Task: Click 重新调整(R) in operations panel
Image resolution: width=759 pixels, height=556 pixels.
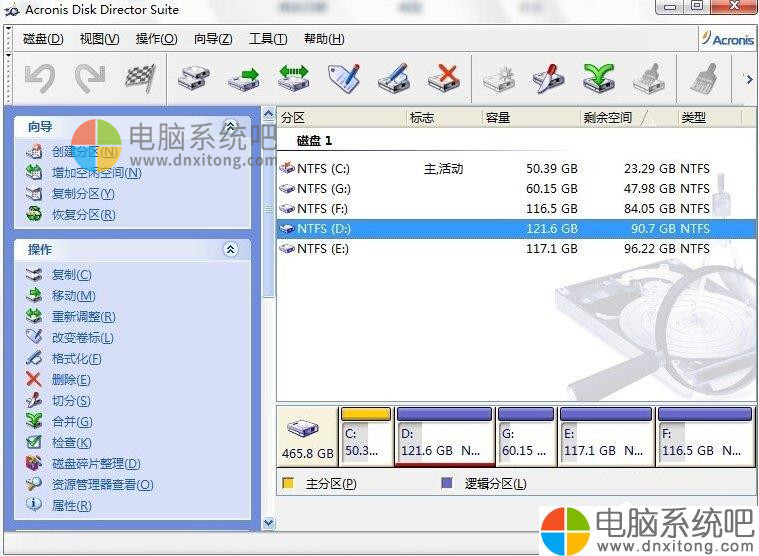Action: [84, 316]
